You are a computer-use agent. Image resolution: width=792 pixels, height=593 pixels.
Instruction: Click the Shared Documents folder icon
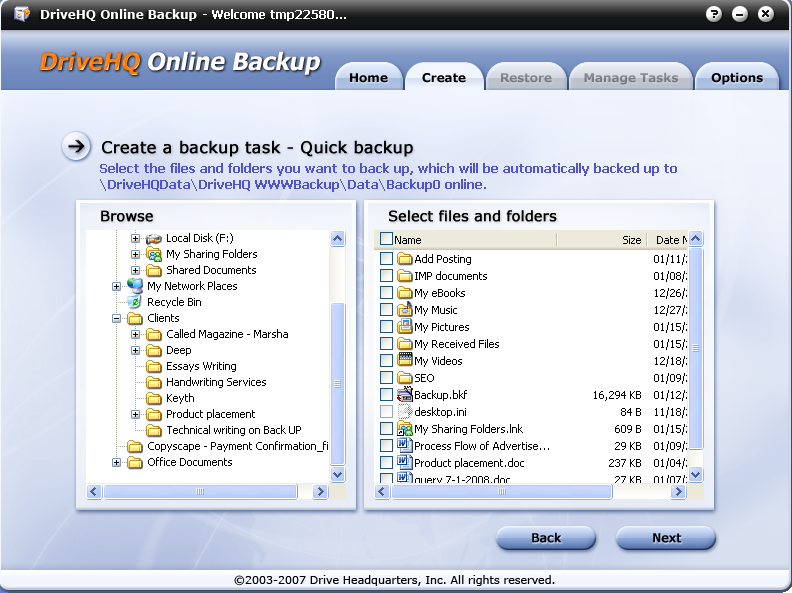[x=154, y=270]
